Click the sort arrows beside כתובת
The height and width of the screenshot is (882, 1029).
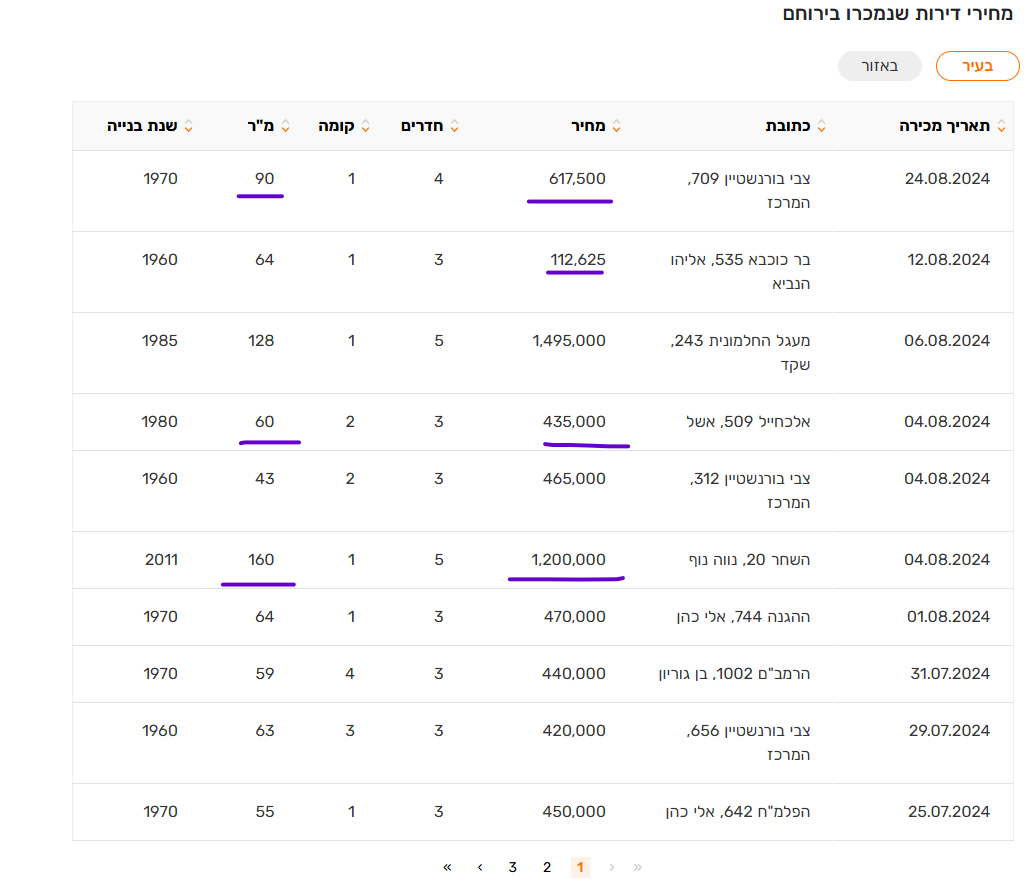821,126
